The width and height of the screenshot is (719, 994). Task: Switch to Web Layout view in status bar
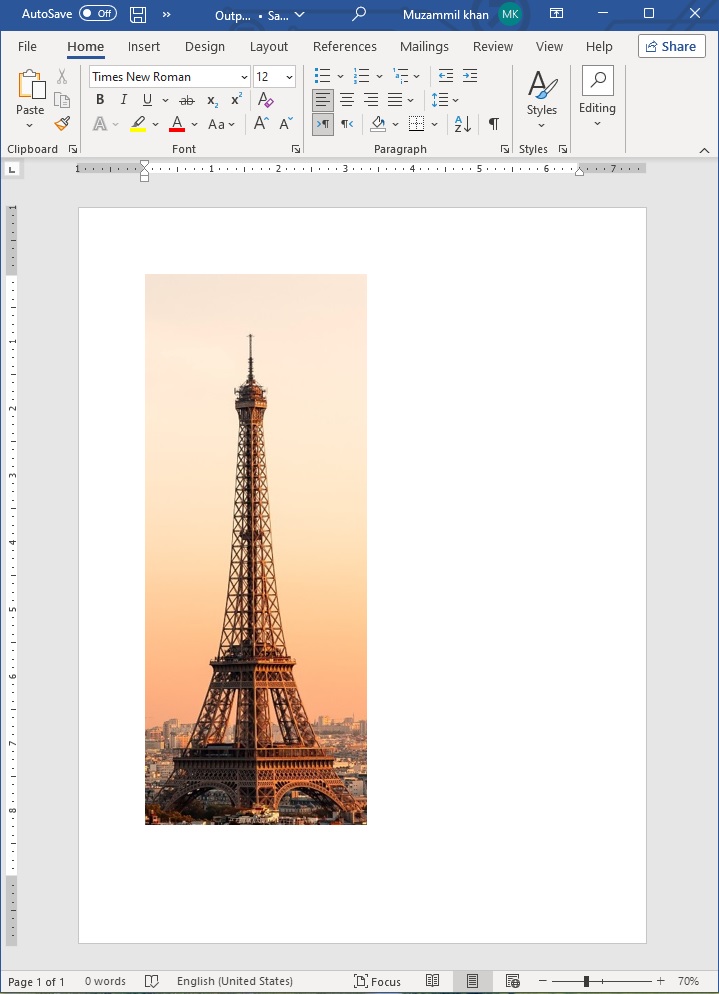pyautogui.click(x=512, y=981)
